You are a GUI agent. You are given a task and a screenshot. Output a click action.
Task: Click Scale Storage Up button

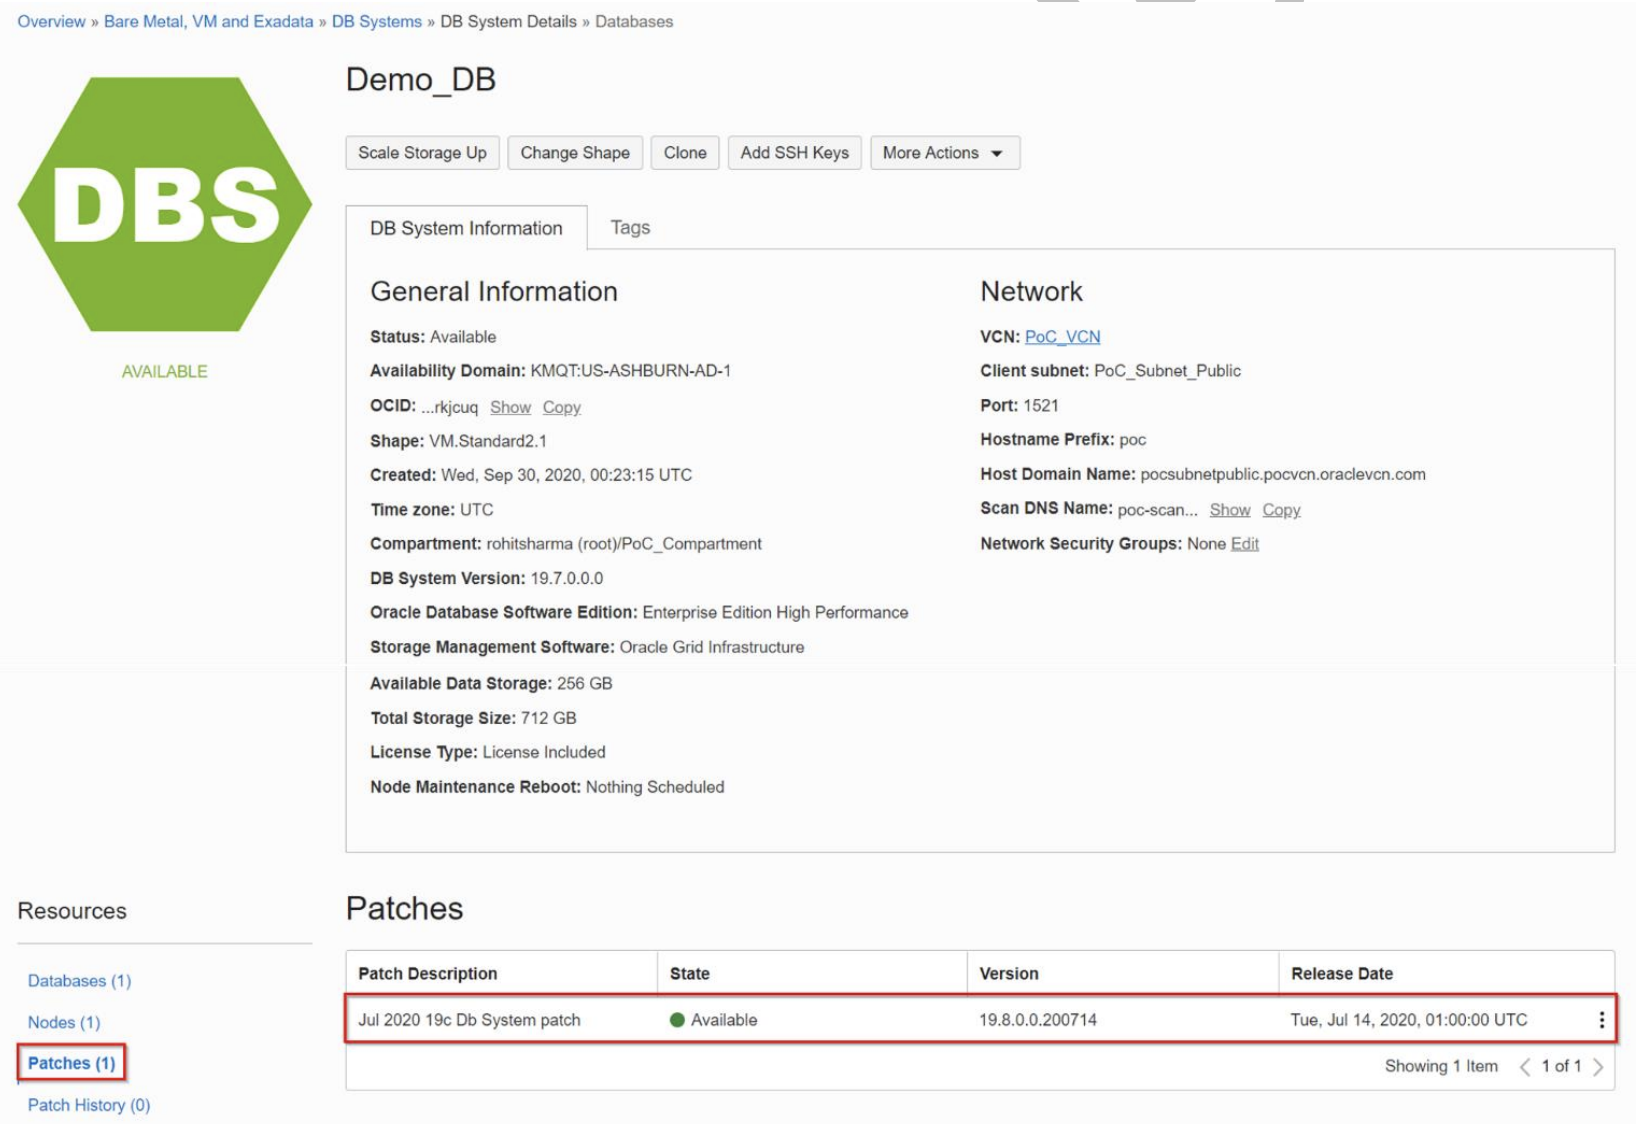coord(422,153)
